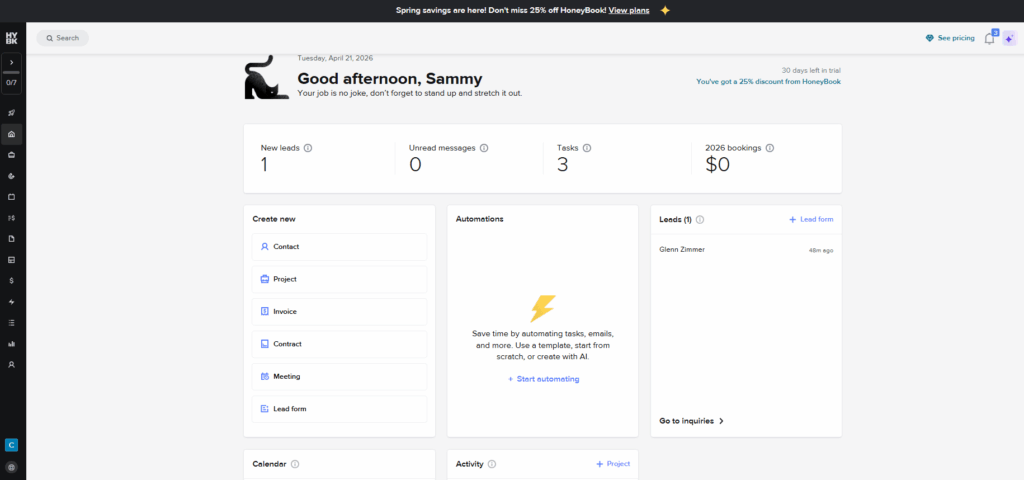1024x480 pixels.
Task: Open the 2026 bookings $0 value
Action: click(717, 165)
